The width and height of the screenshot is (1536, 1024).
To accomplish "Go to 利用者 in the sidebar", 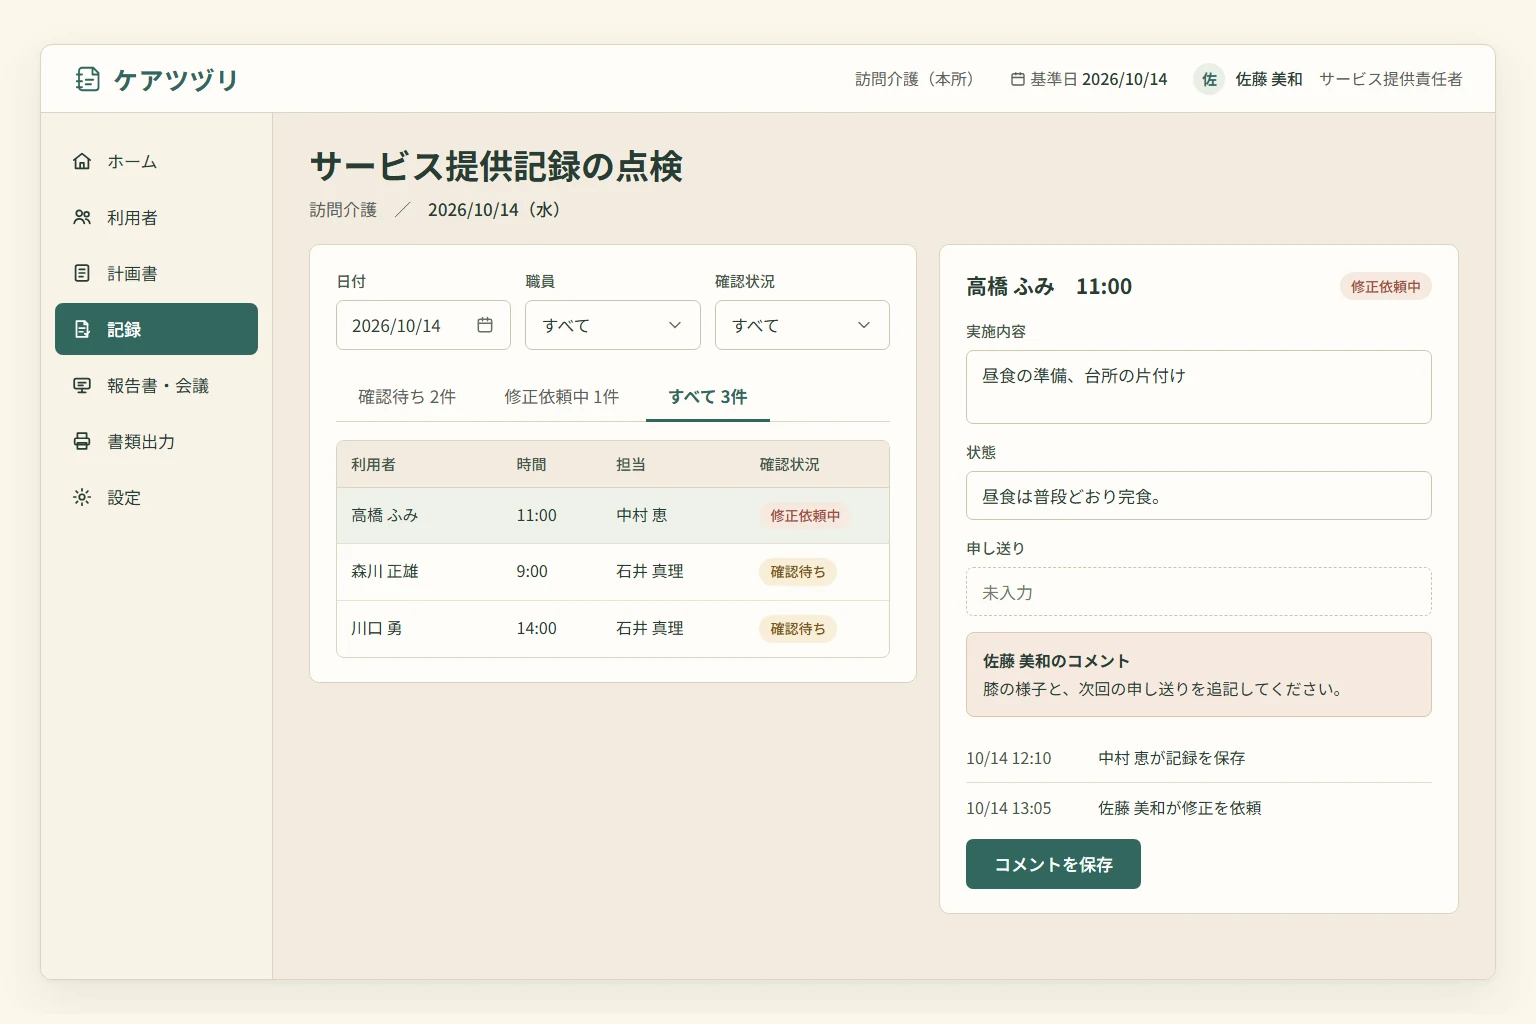I will 156,217.
